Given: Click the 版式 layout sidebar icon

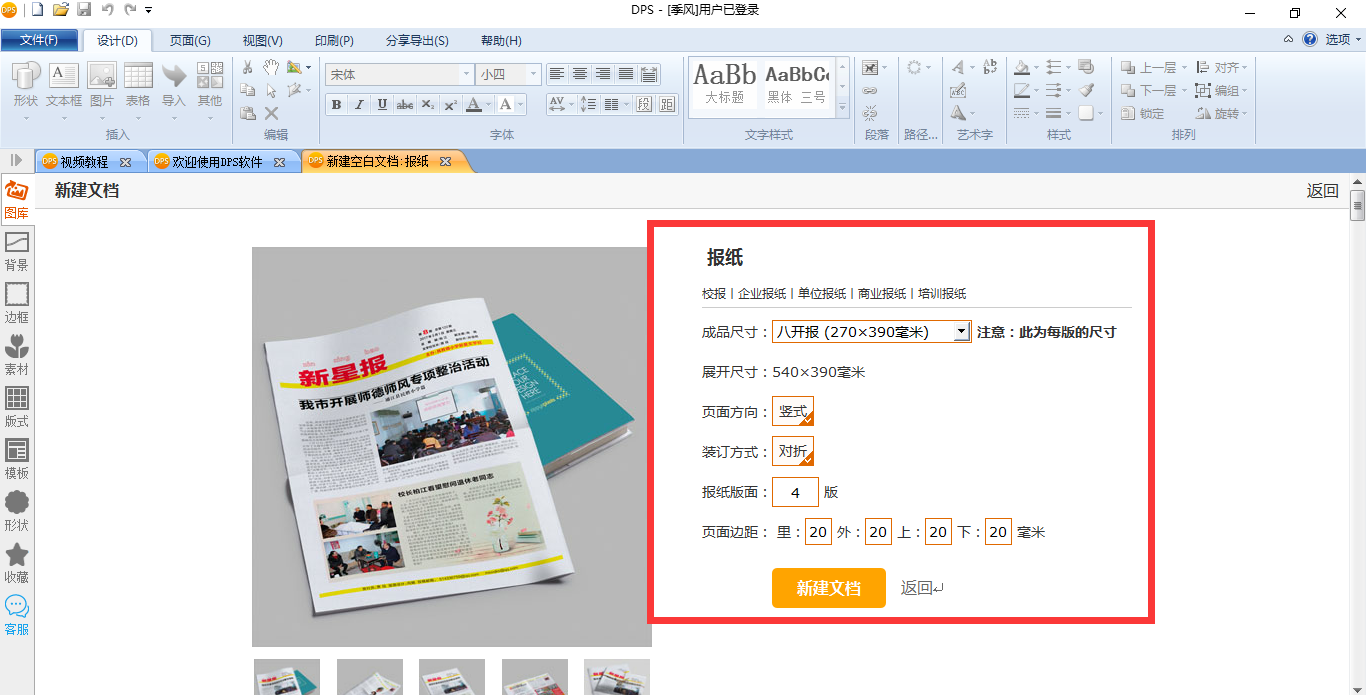Looking at the screenshot, I should tap(17, 406).
